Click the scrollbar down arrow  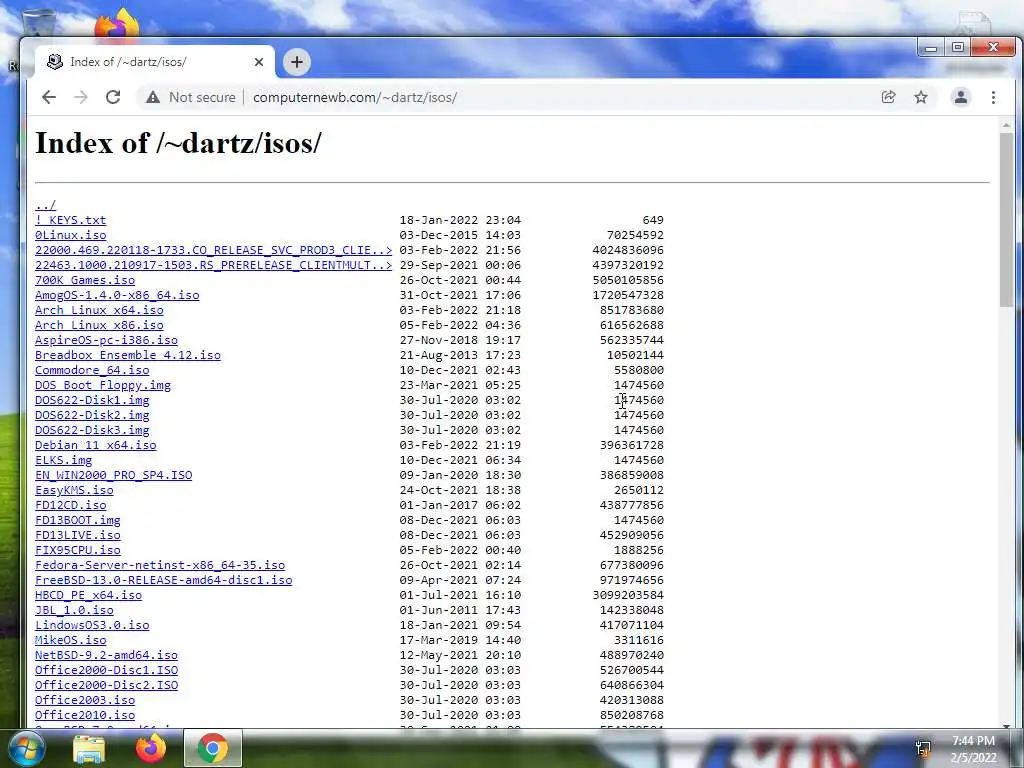(1006, 725)
